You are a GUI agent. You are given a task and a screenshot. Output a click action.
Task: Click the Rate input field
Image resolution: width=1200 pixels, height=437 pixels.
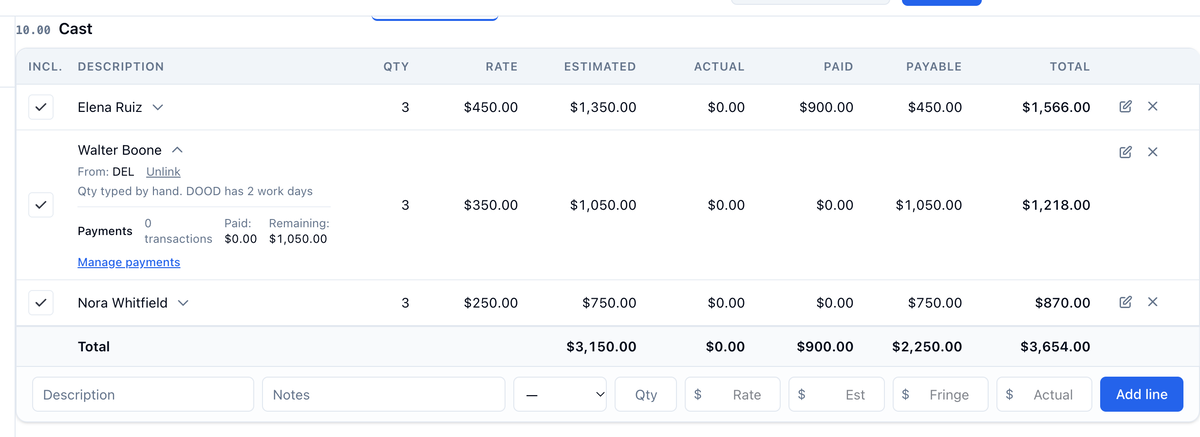[x=732, y=394]
